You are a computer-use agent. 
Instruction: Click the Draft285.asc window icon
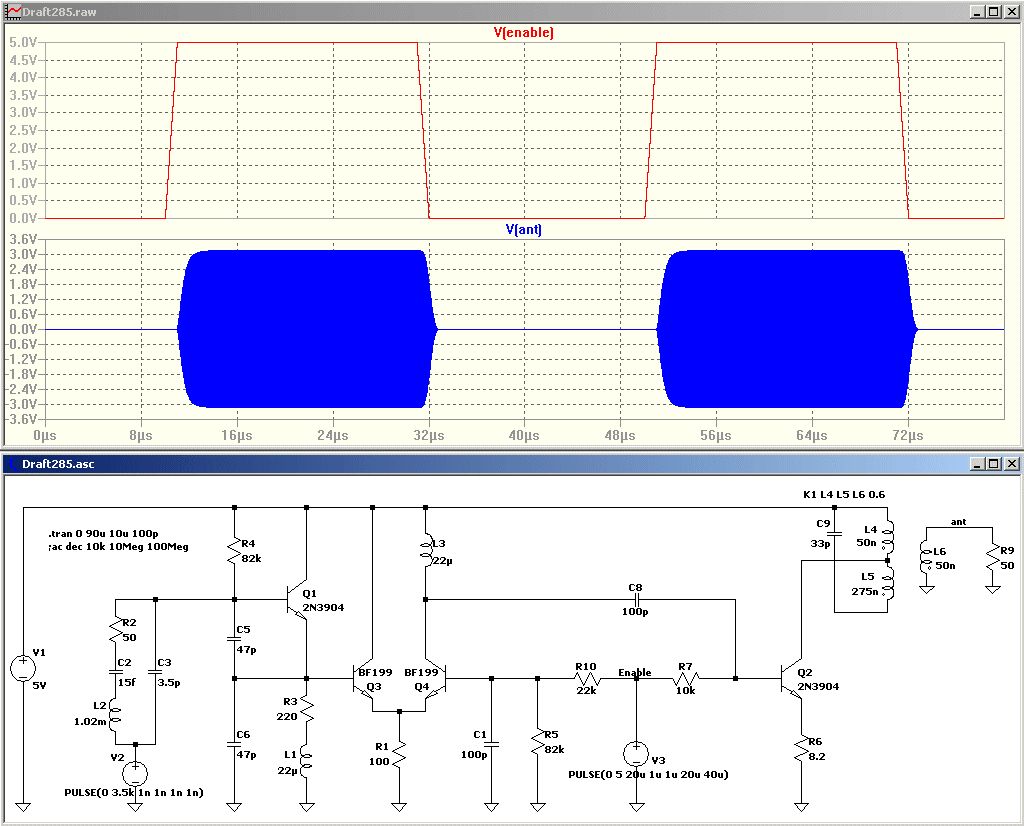coord(13,464)
